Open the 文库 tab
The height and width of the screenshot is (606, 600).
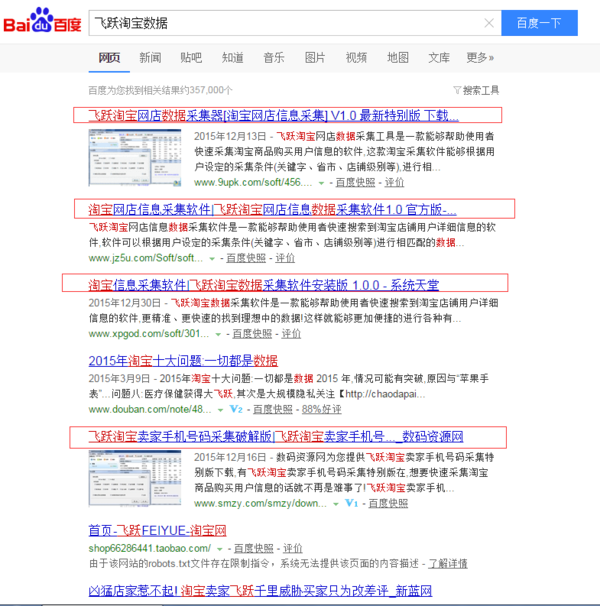439,58
